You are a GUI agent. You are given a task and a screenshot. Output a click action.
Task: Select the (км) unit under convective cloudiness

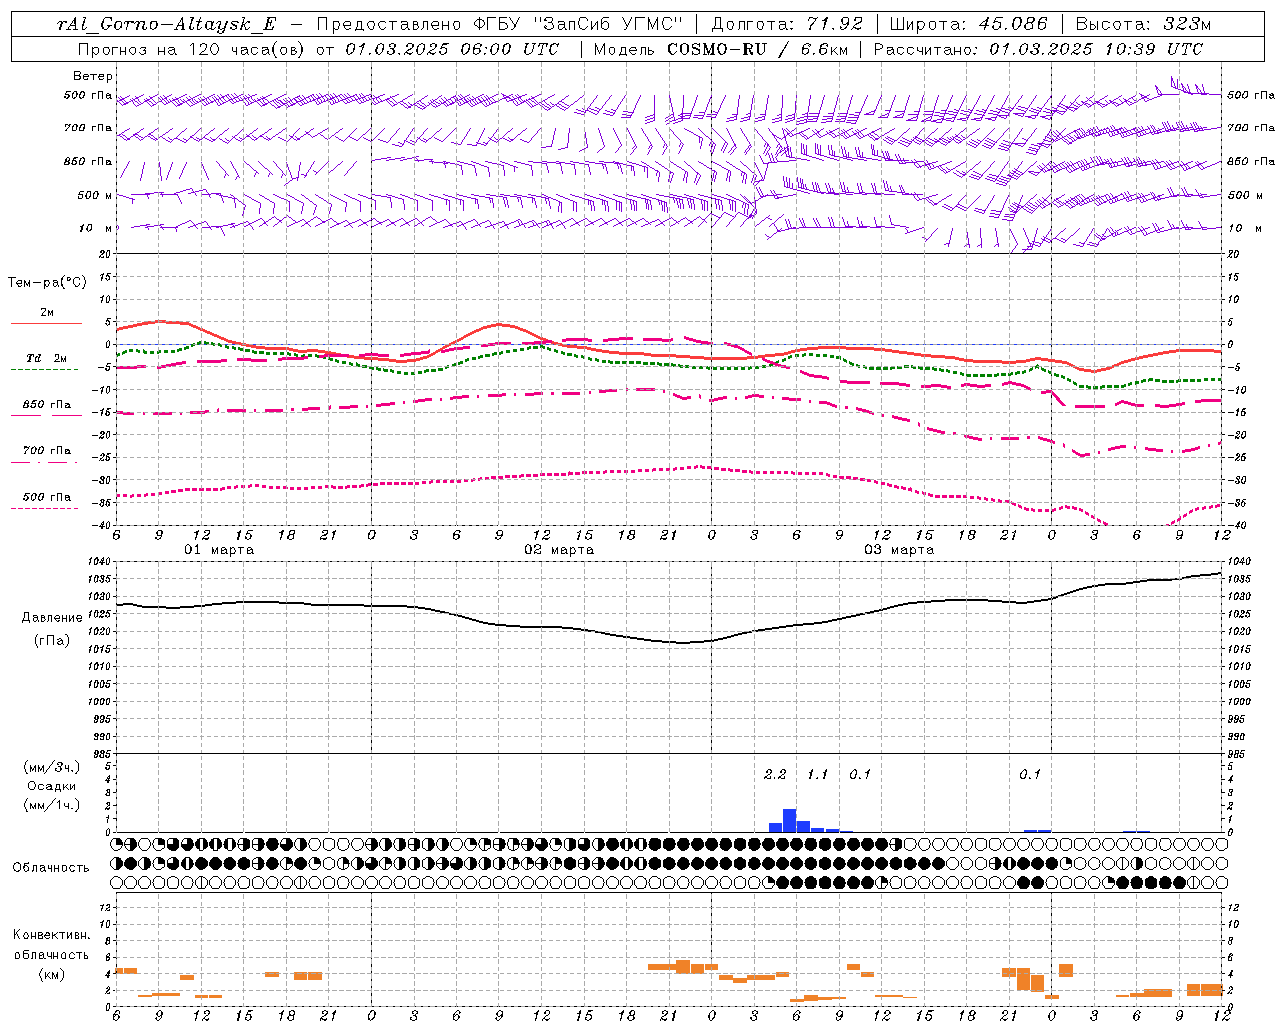pyautogui.click(x=51, y=974)
